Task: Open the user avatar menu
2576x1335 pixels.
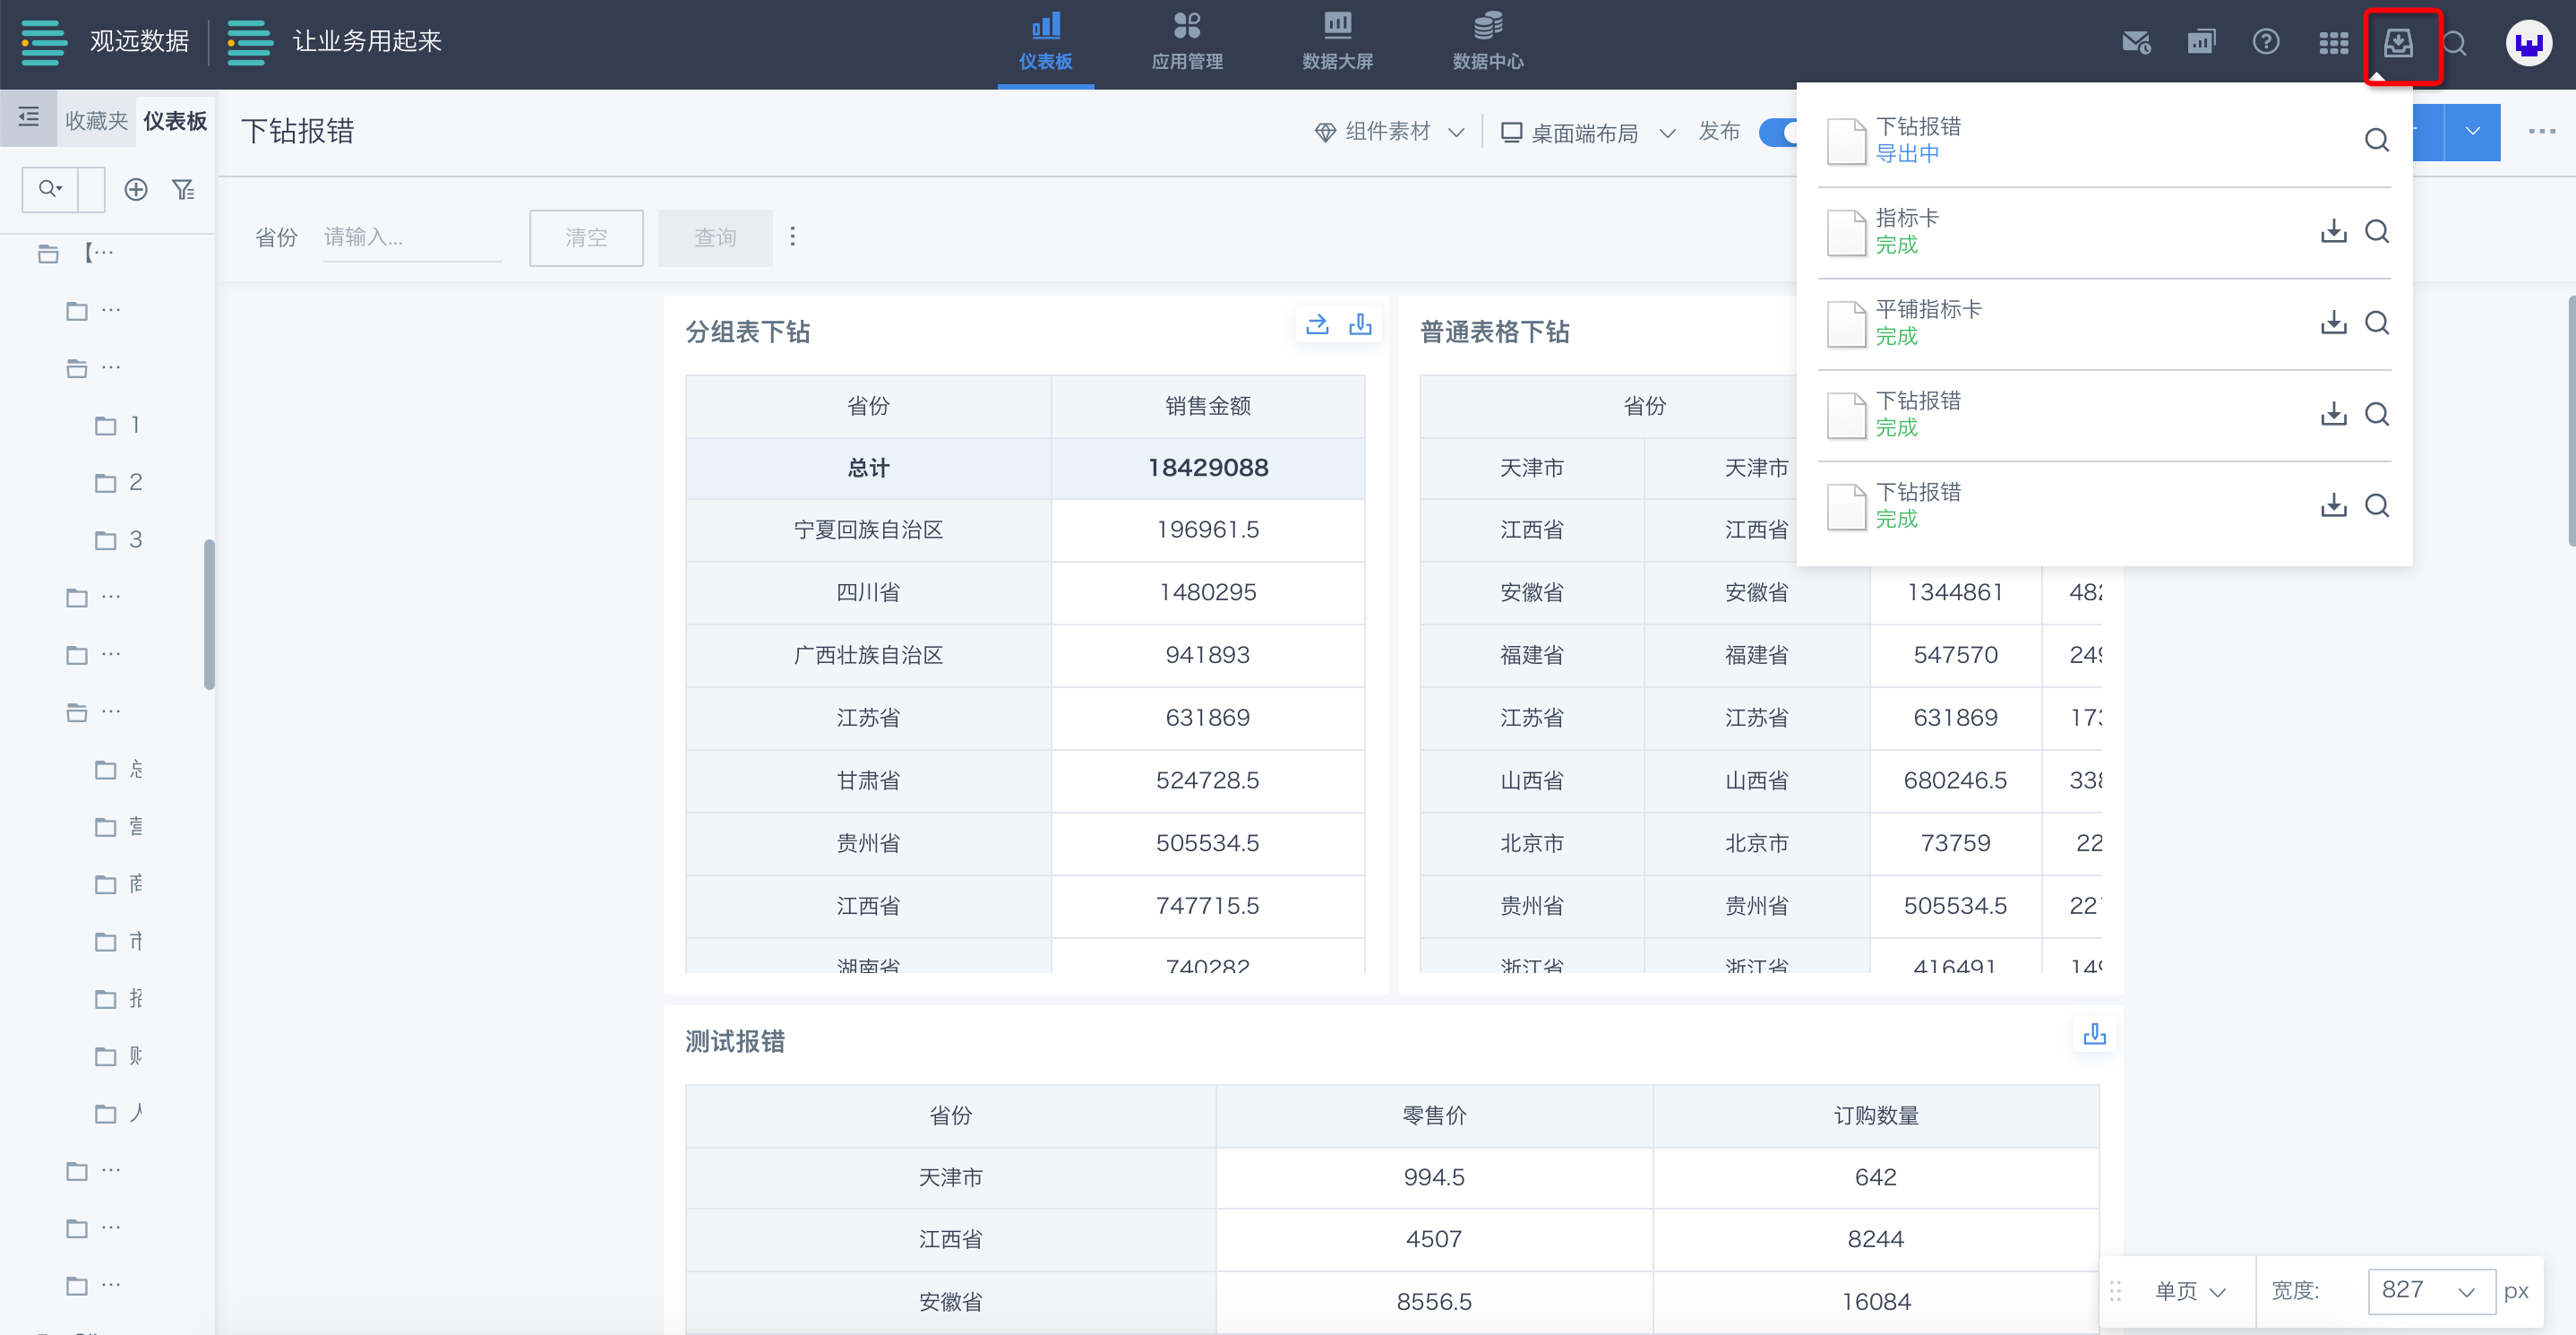Action: [2528, 43]
